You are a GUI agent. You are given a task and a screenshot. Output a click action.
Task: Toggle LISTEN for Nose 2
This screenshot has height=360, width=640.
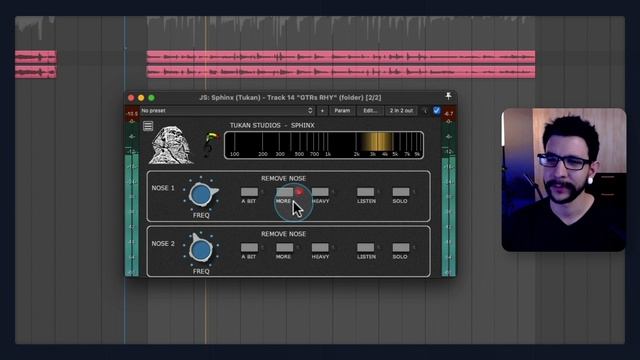365,247
